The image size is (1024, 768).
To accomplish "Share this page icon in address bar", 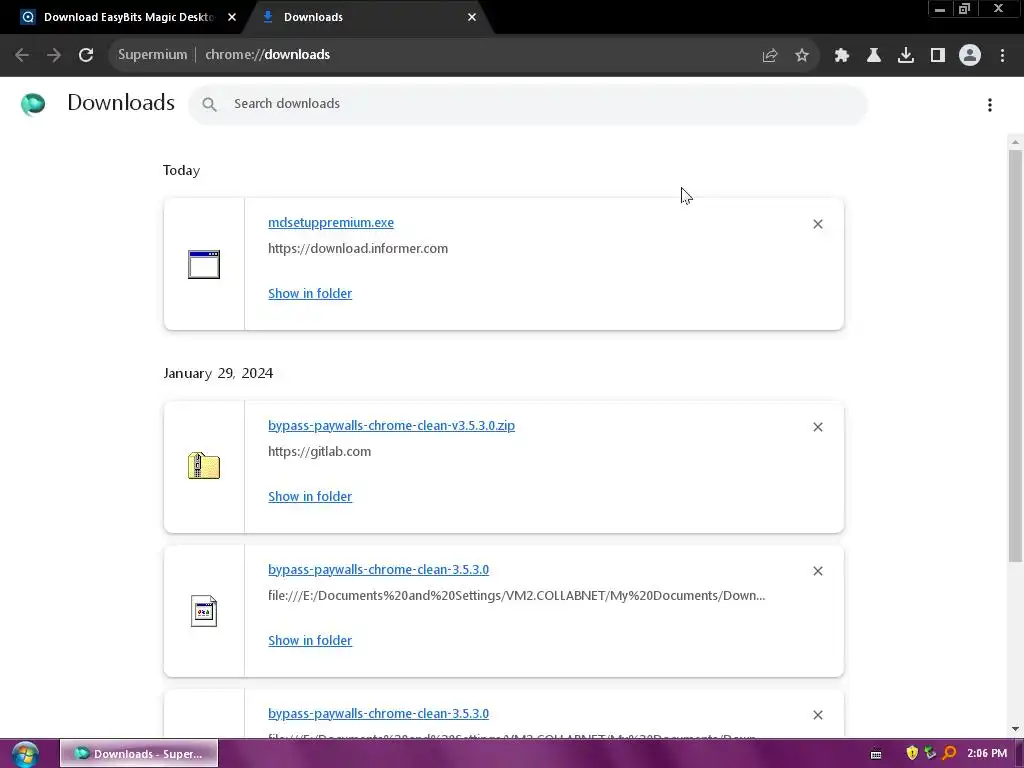I will click(769, 56).
